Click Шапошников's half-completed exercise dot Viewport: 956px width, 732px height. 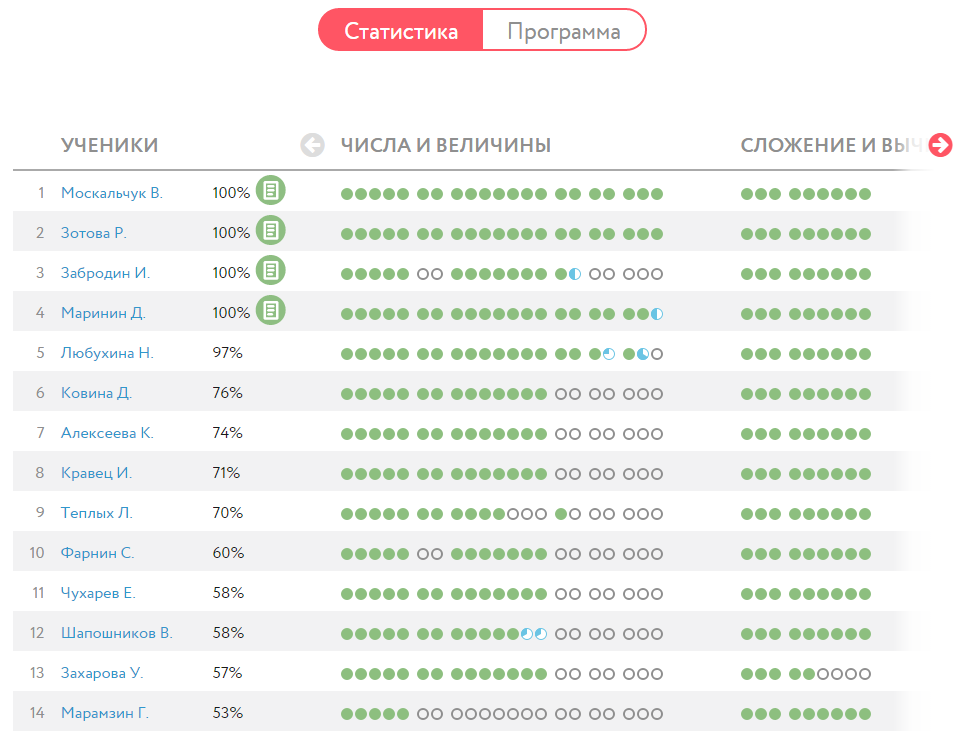pyautogui.click(x=527, y=632)
